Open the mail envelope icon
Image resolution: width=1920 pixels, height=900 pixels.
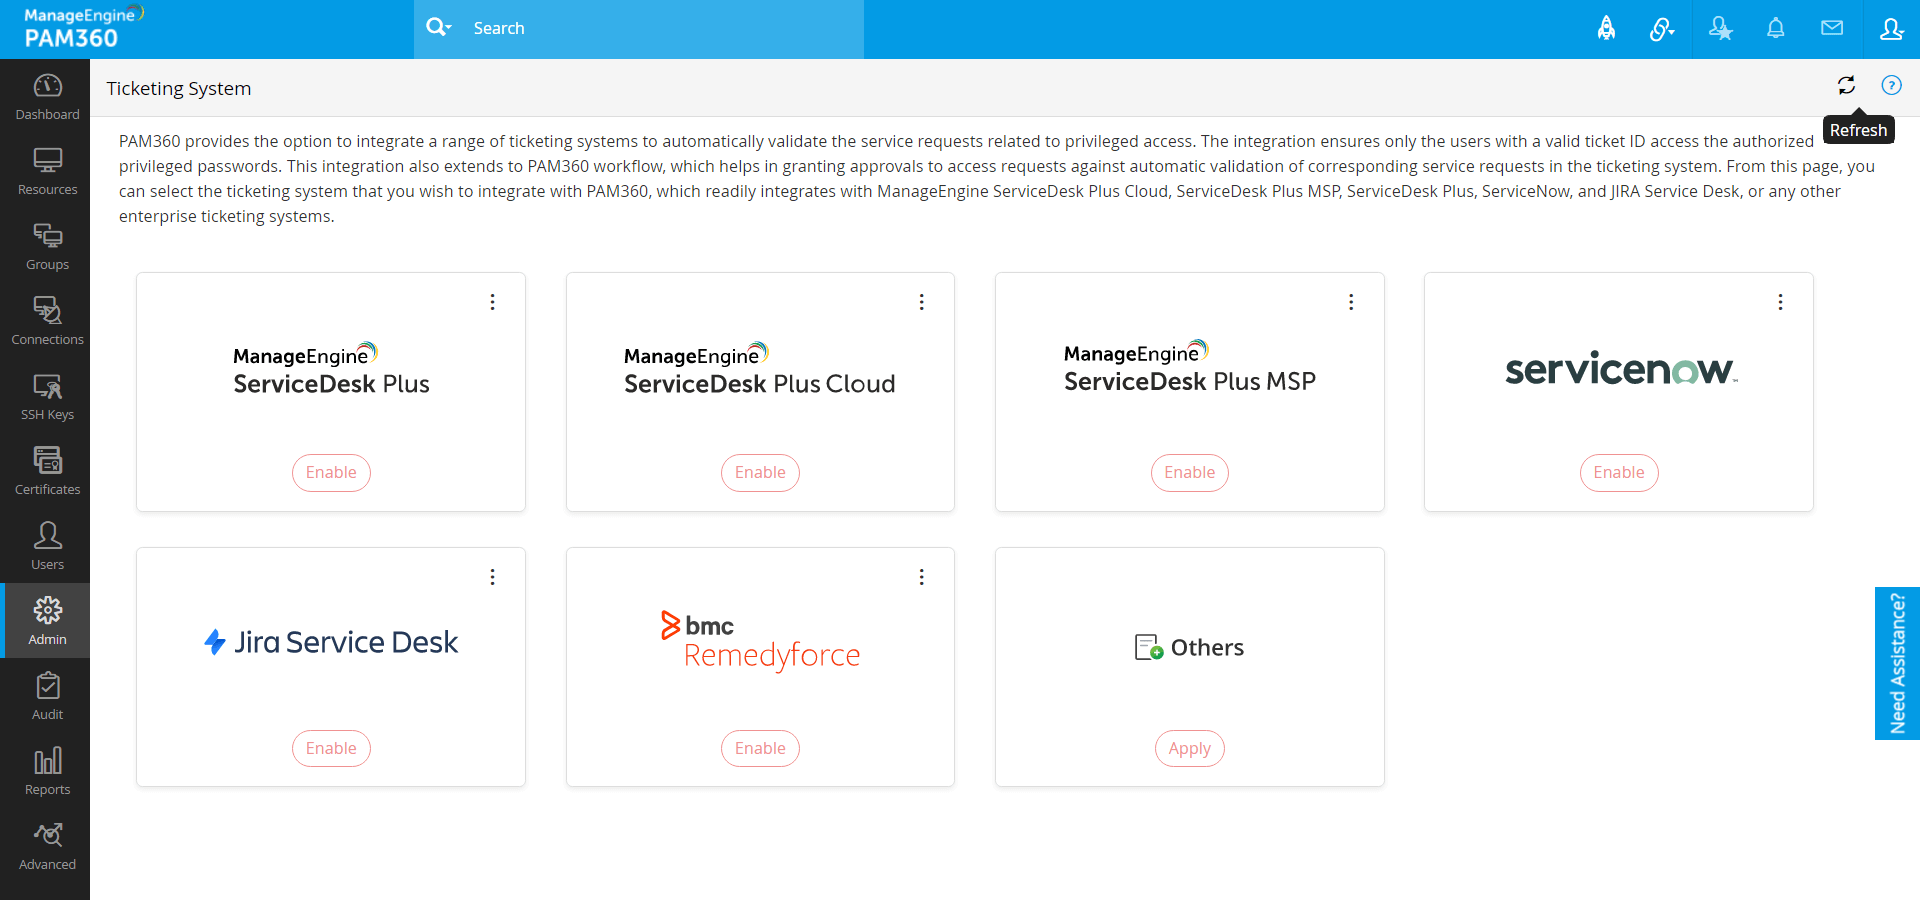click(1832, 28)
